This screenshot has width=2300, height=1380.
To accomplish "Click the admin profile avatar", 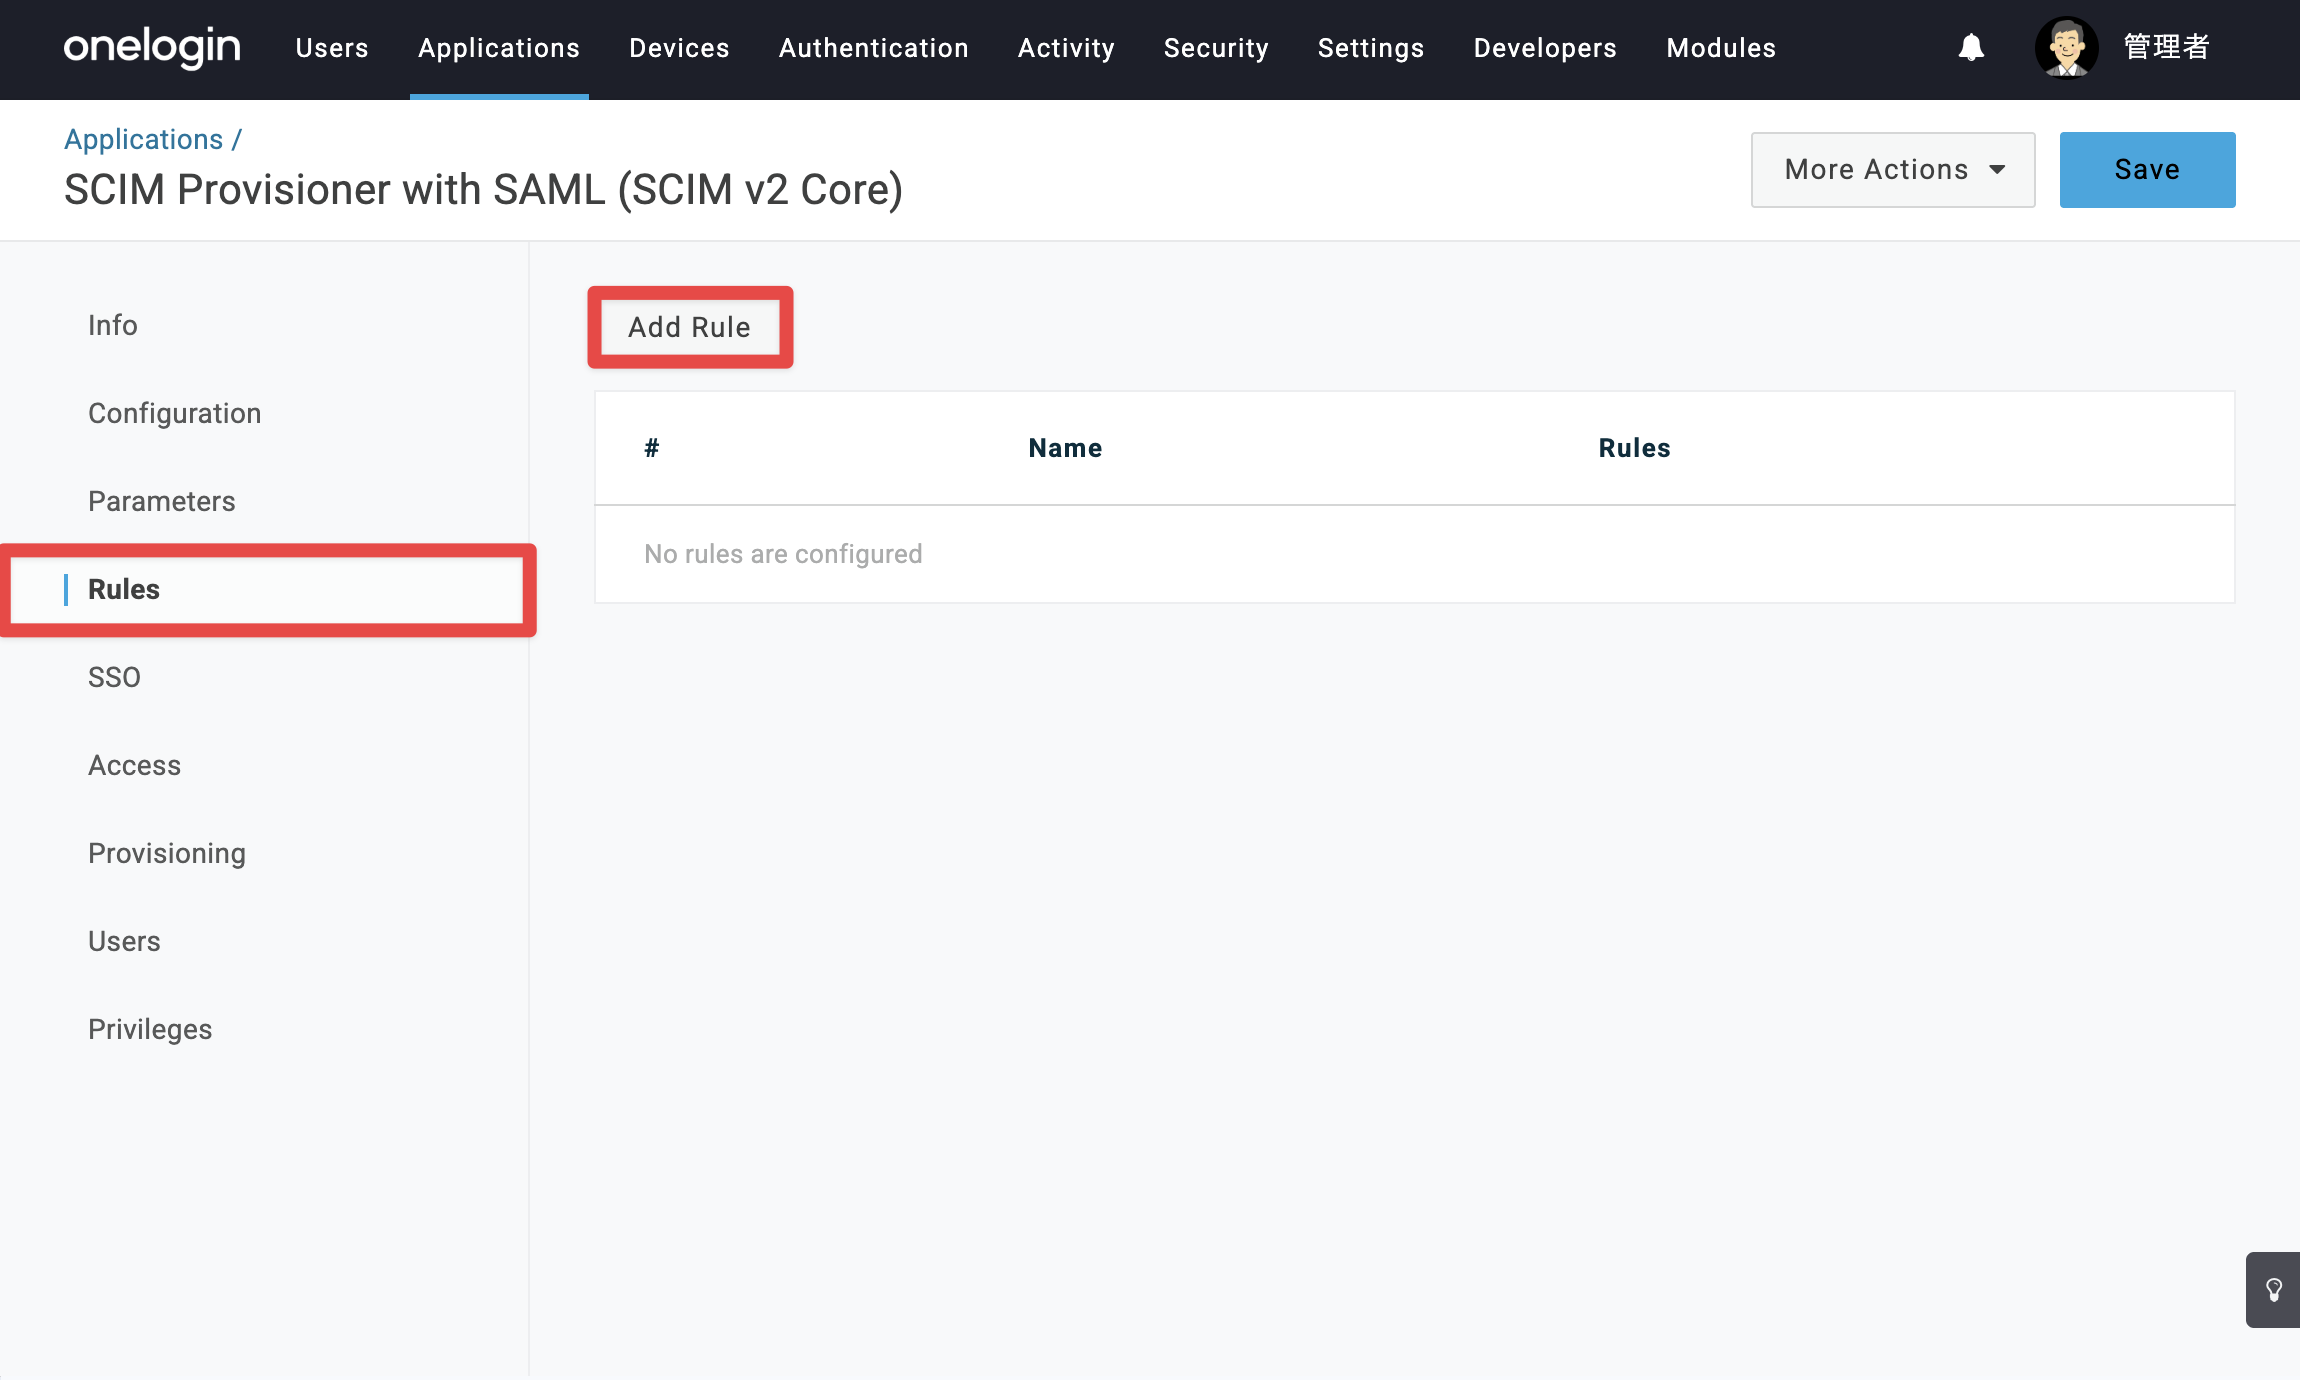I will [x=2066, y=47].
